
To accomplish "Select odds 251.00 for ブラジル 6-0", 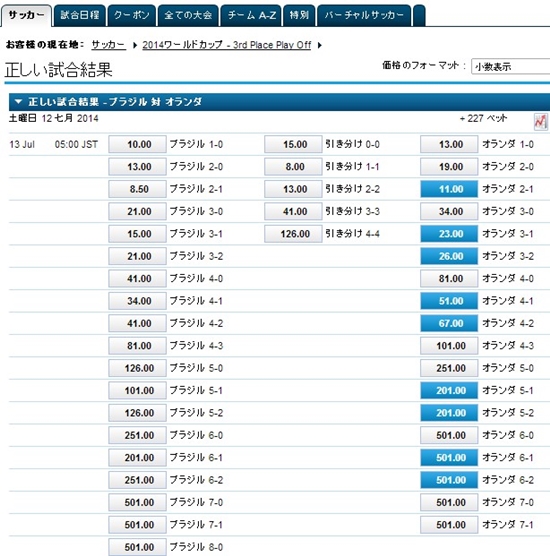I will 138,435.
